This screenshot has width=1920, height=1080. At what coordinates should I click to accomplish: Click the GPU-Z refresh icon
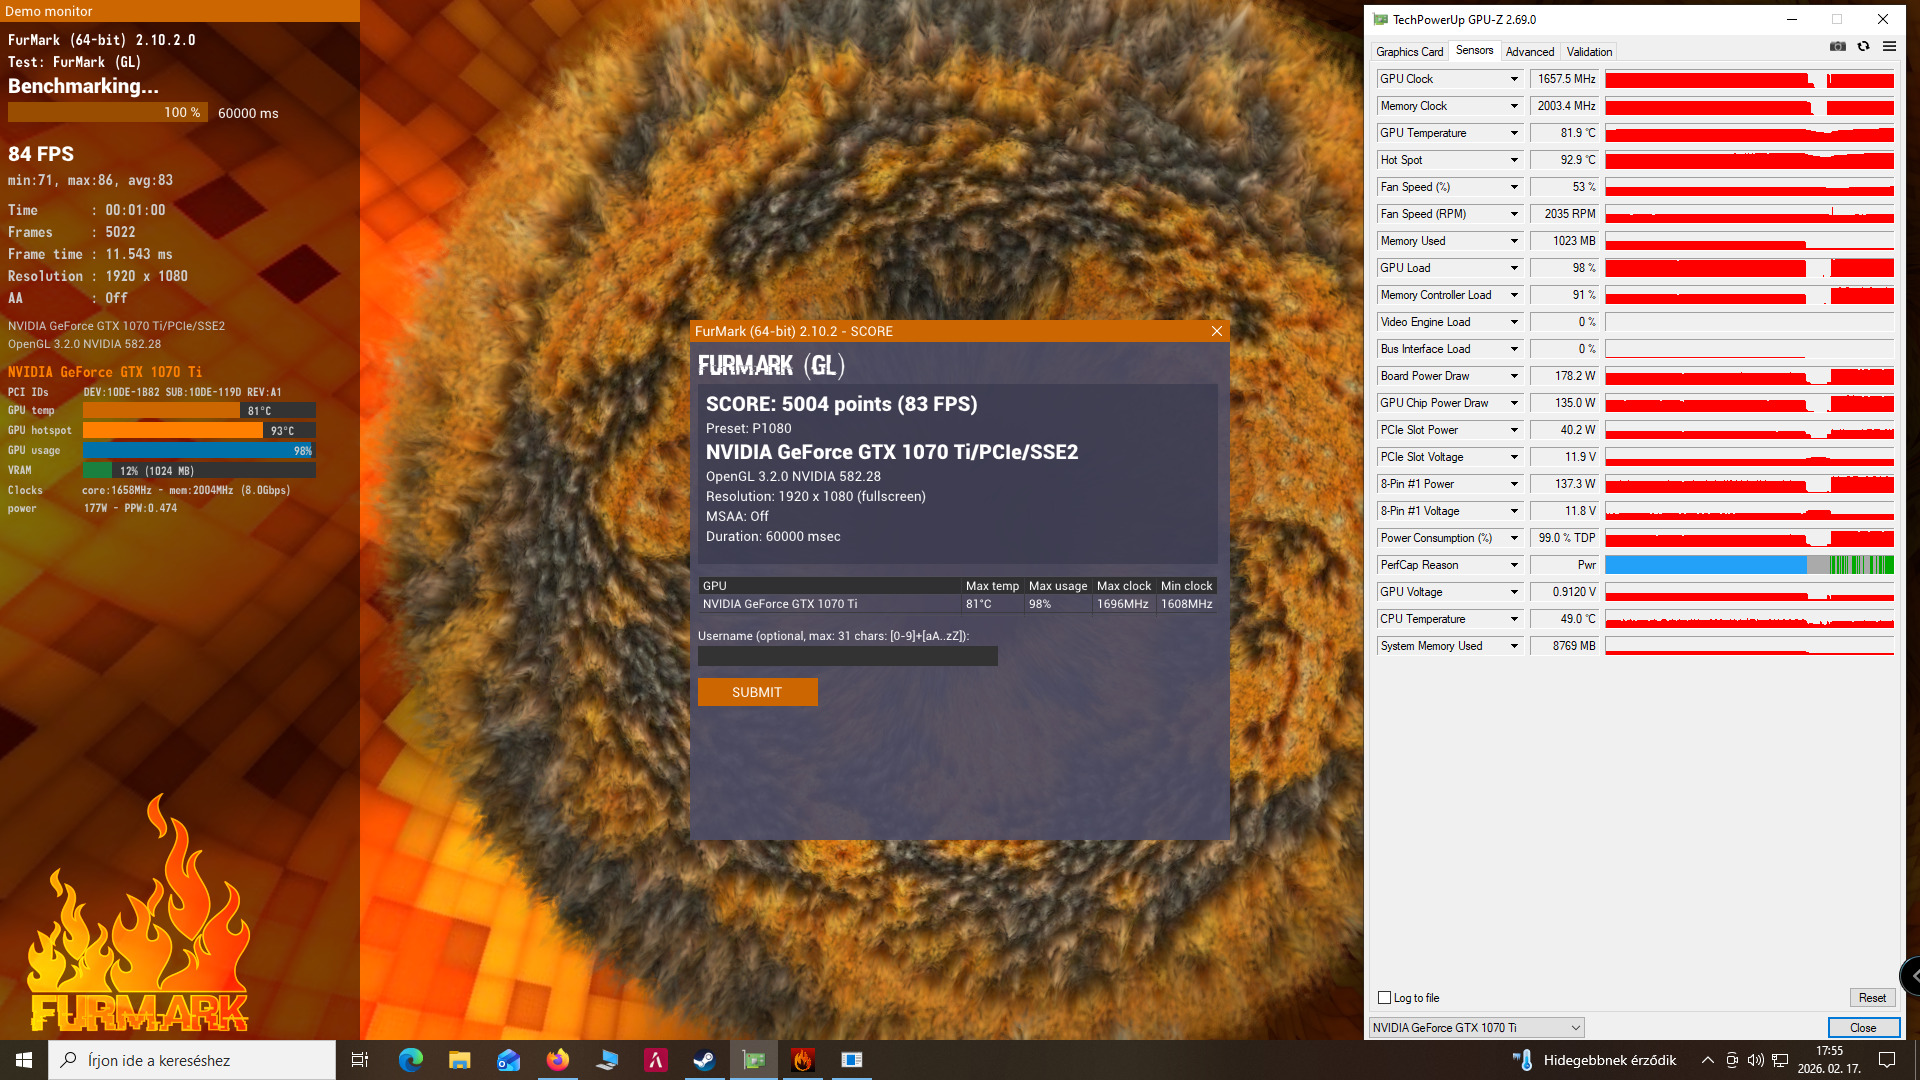pyautogui.click(x=1863, y=46)
